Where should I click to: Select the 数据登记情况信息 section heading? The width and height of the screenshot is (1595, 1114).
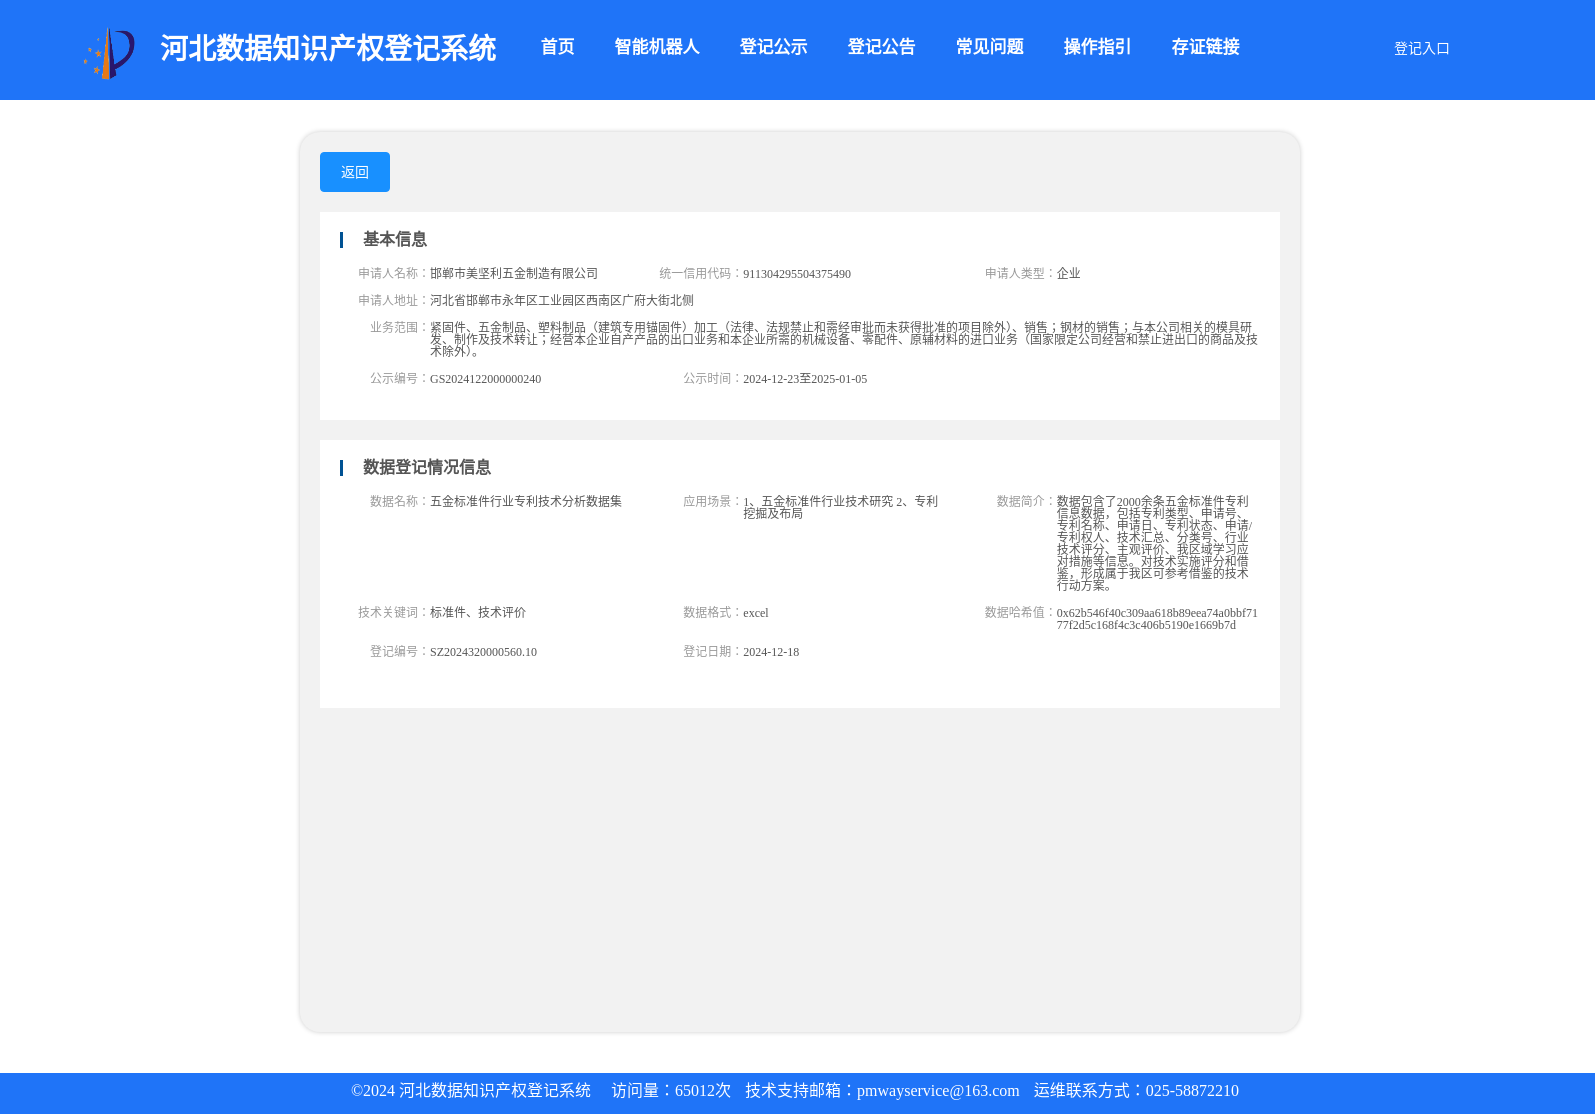pos(426,467)
